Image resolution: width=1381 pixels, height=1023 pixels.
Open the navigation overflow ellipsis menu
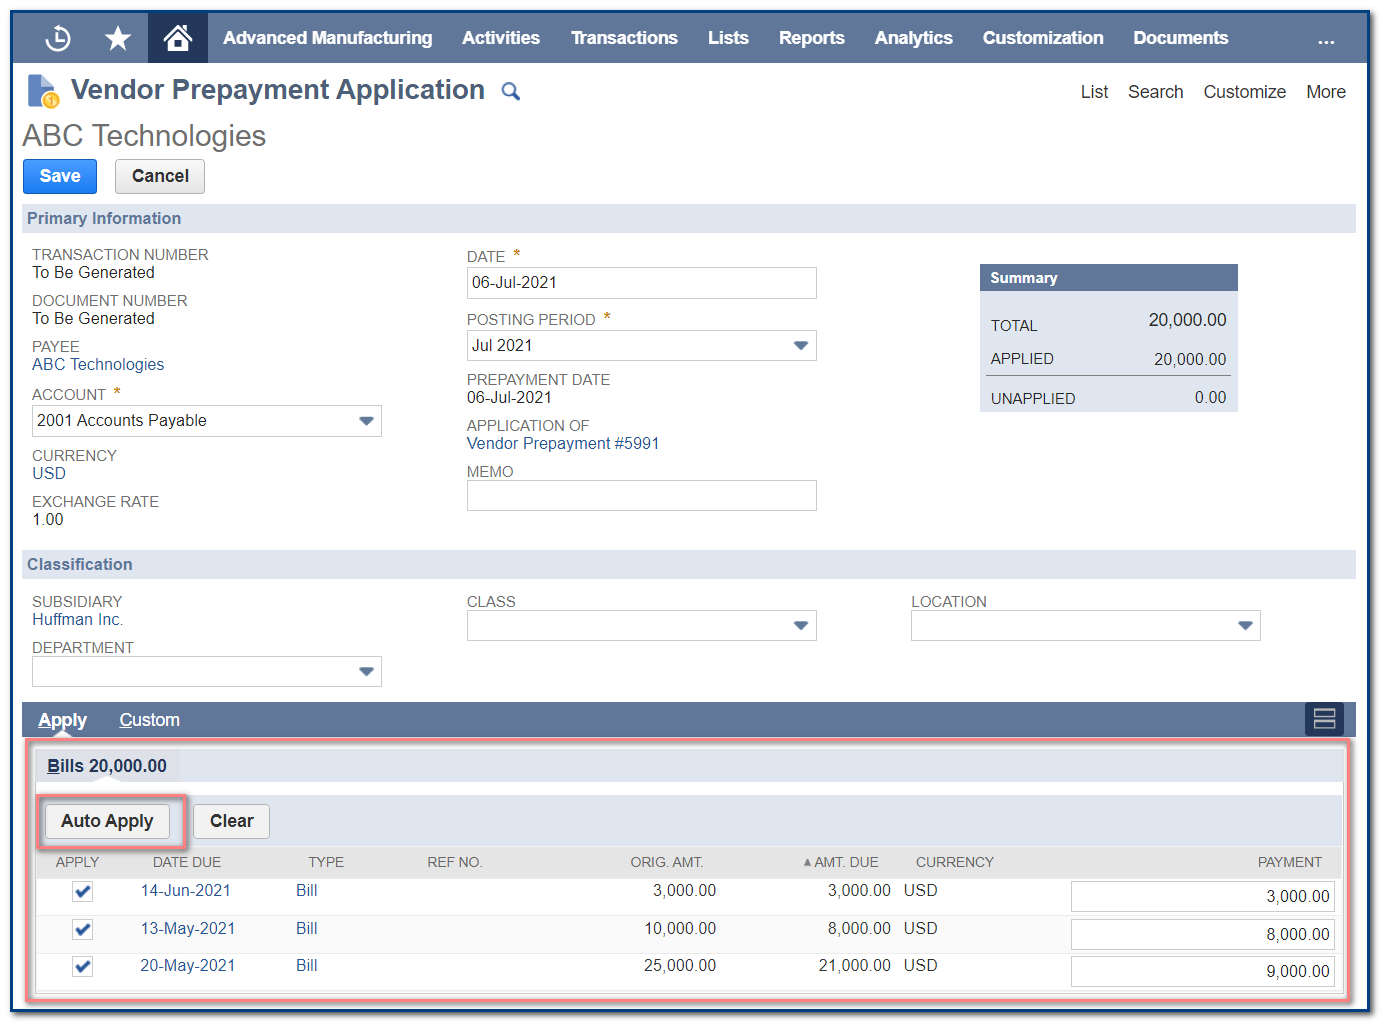click(1326, 39)
